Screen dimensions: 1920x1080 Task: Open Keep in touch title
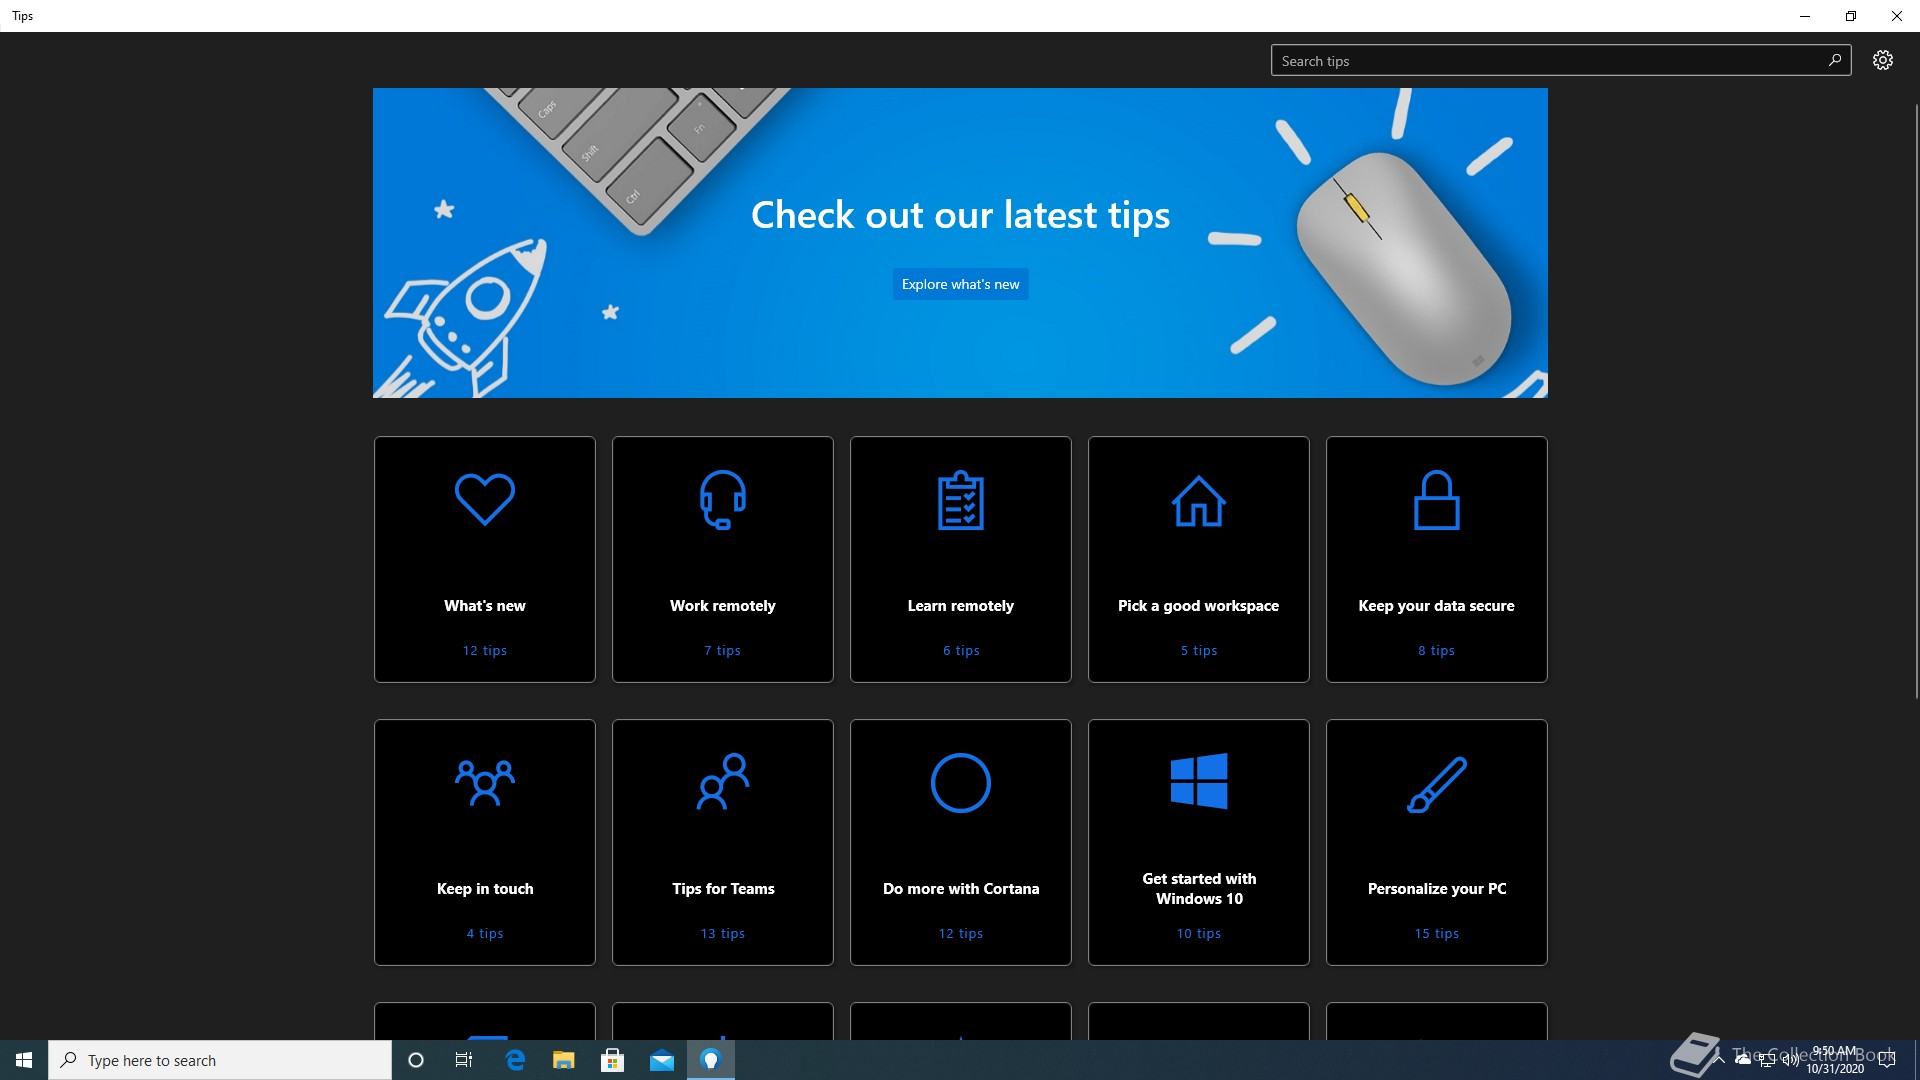click(x=484, y=888)
